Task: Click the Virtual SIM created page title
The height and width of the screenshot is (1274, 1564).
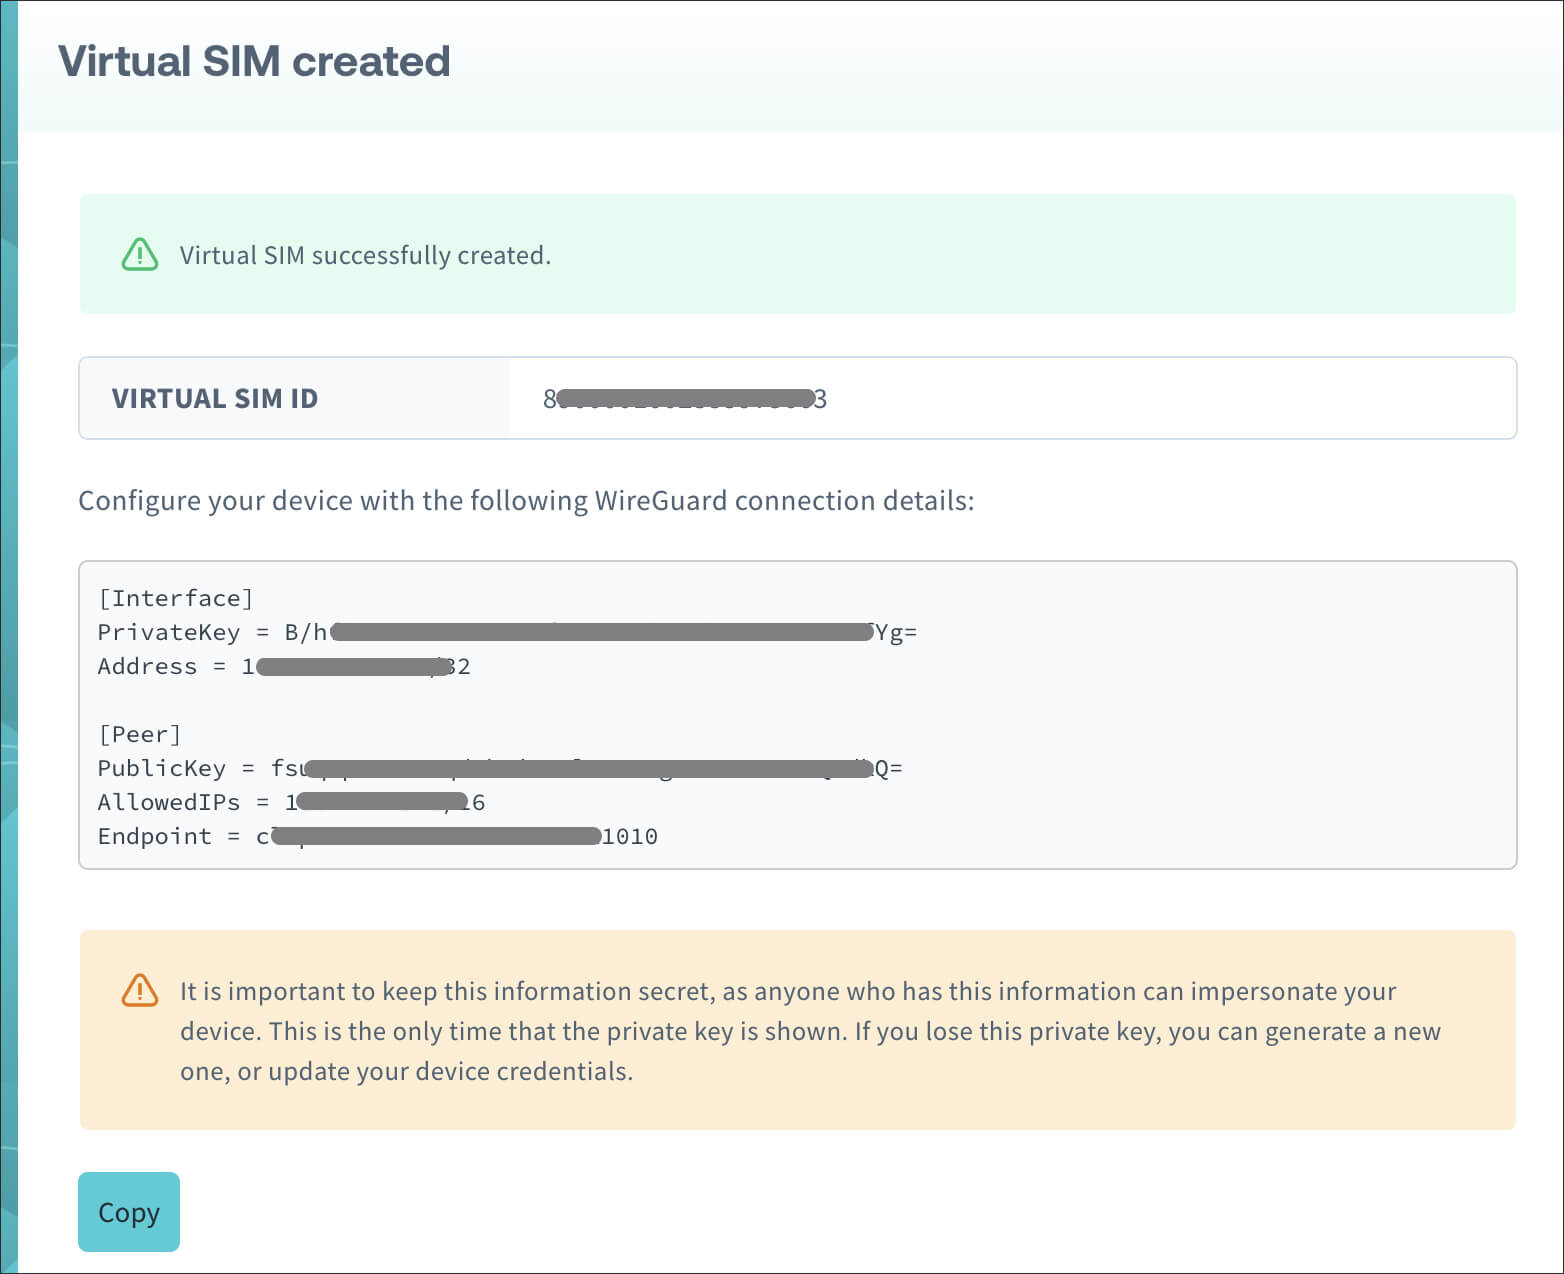Action: [254, 60]
